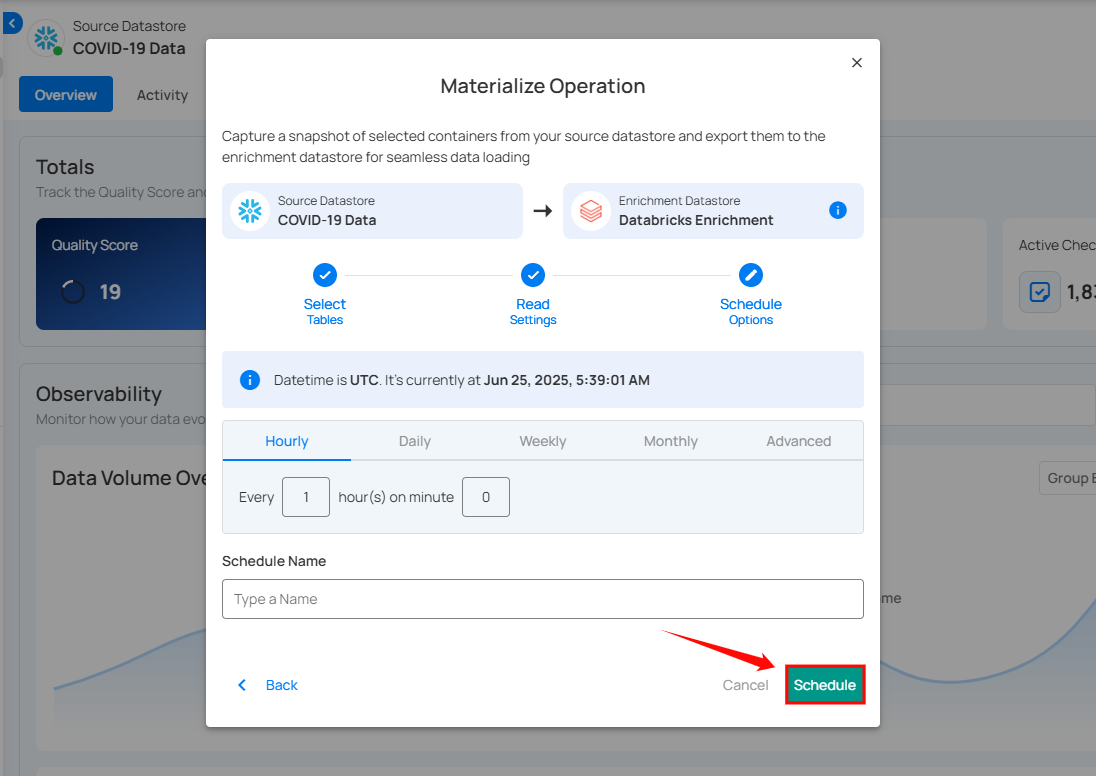Click the Read Settings step checkmark
Image resolution: width=1096 pixels, height=776 pixels.
(533, 275)
